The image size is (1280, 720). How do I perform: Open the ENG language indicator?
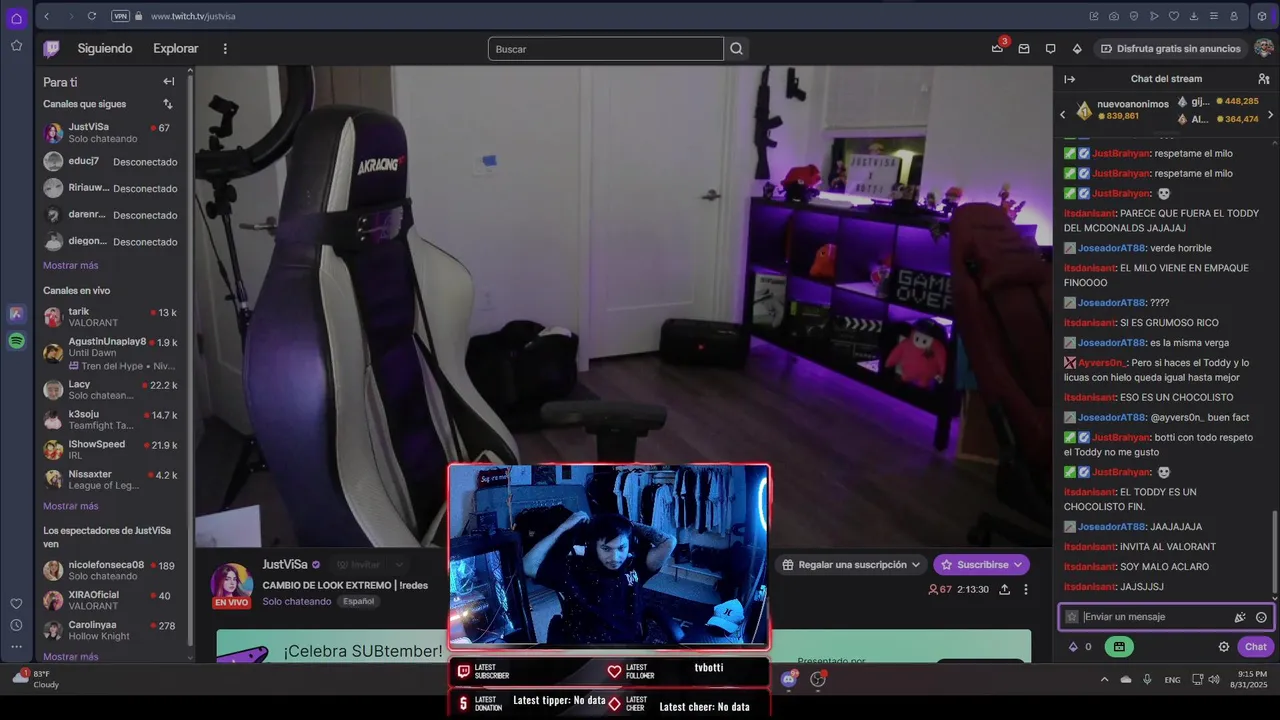(x=1172, y=680)
